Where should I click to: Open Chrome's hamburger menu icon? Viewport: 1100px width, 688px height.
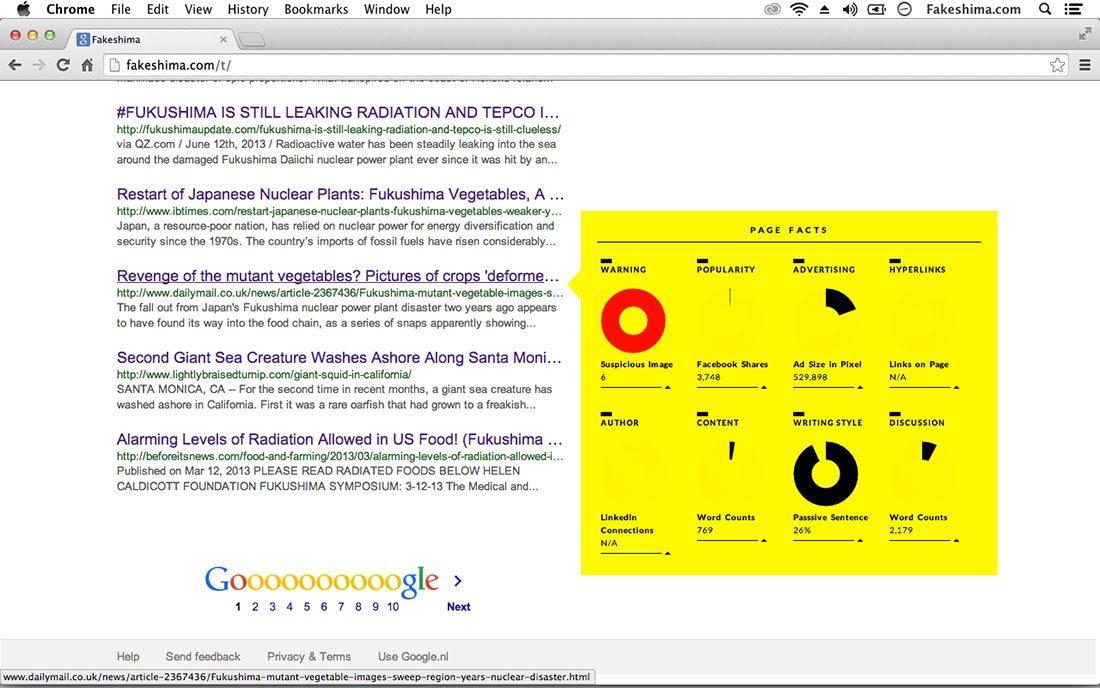(x=1085, y=65)
